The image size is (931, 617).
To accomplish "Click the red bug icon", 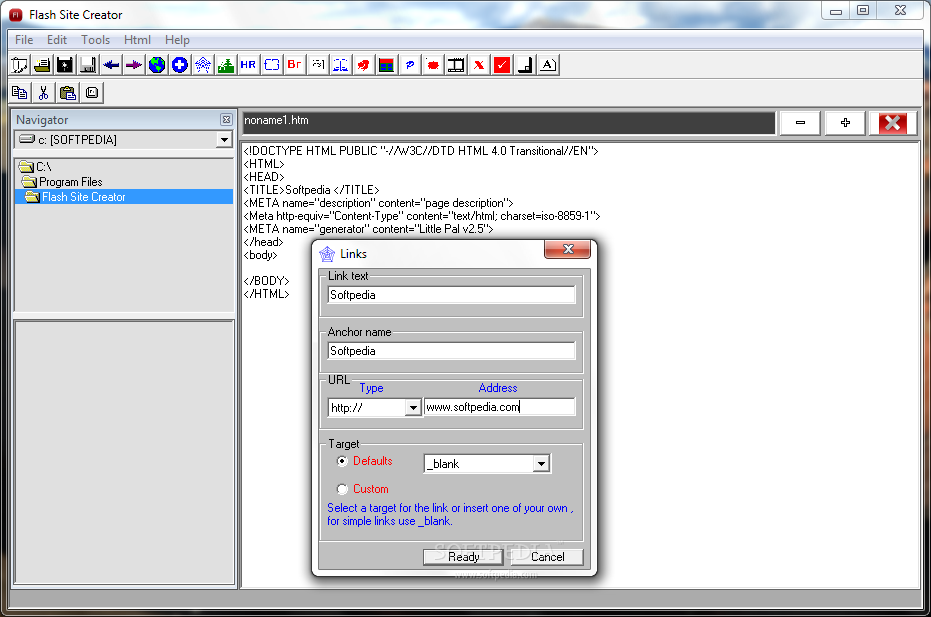I will [432, 65].
